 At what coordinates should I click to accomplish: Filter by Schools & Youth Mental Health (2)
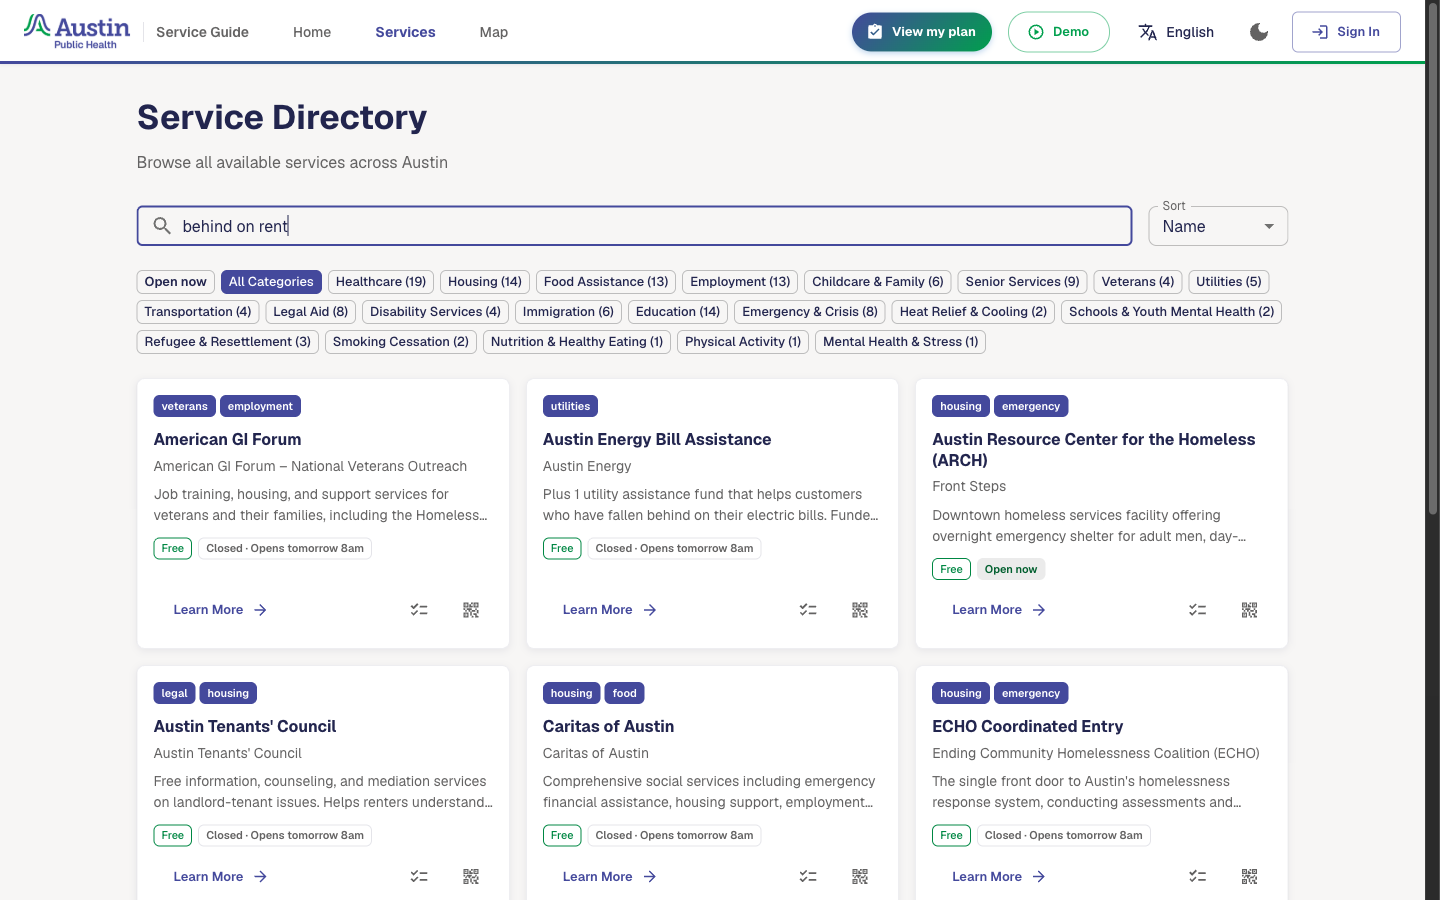tap(1171, 312)
